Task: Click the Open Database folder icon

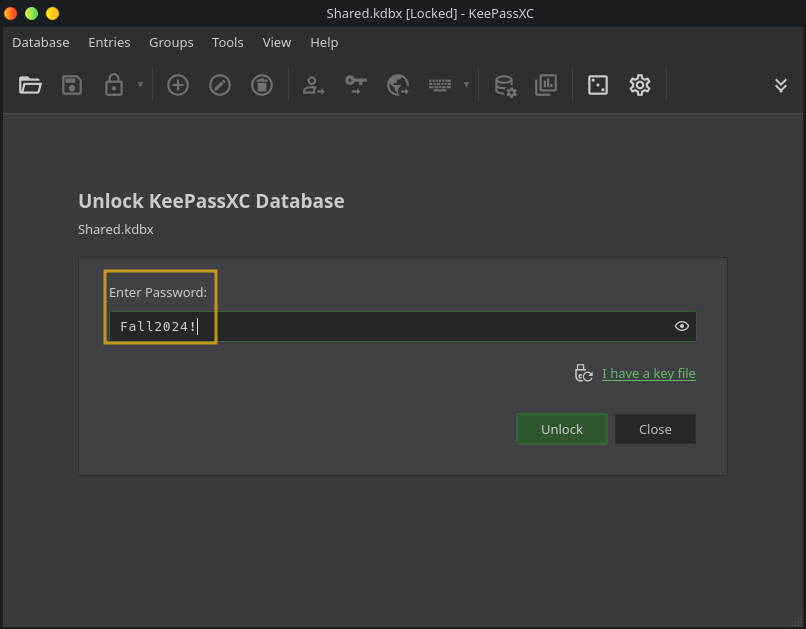Action: tap(30, 85)
